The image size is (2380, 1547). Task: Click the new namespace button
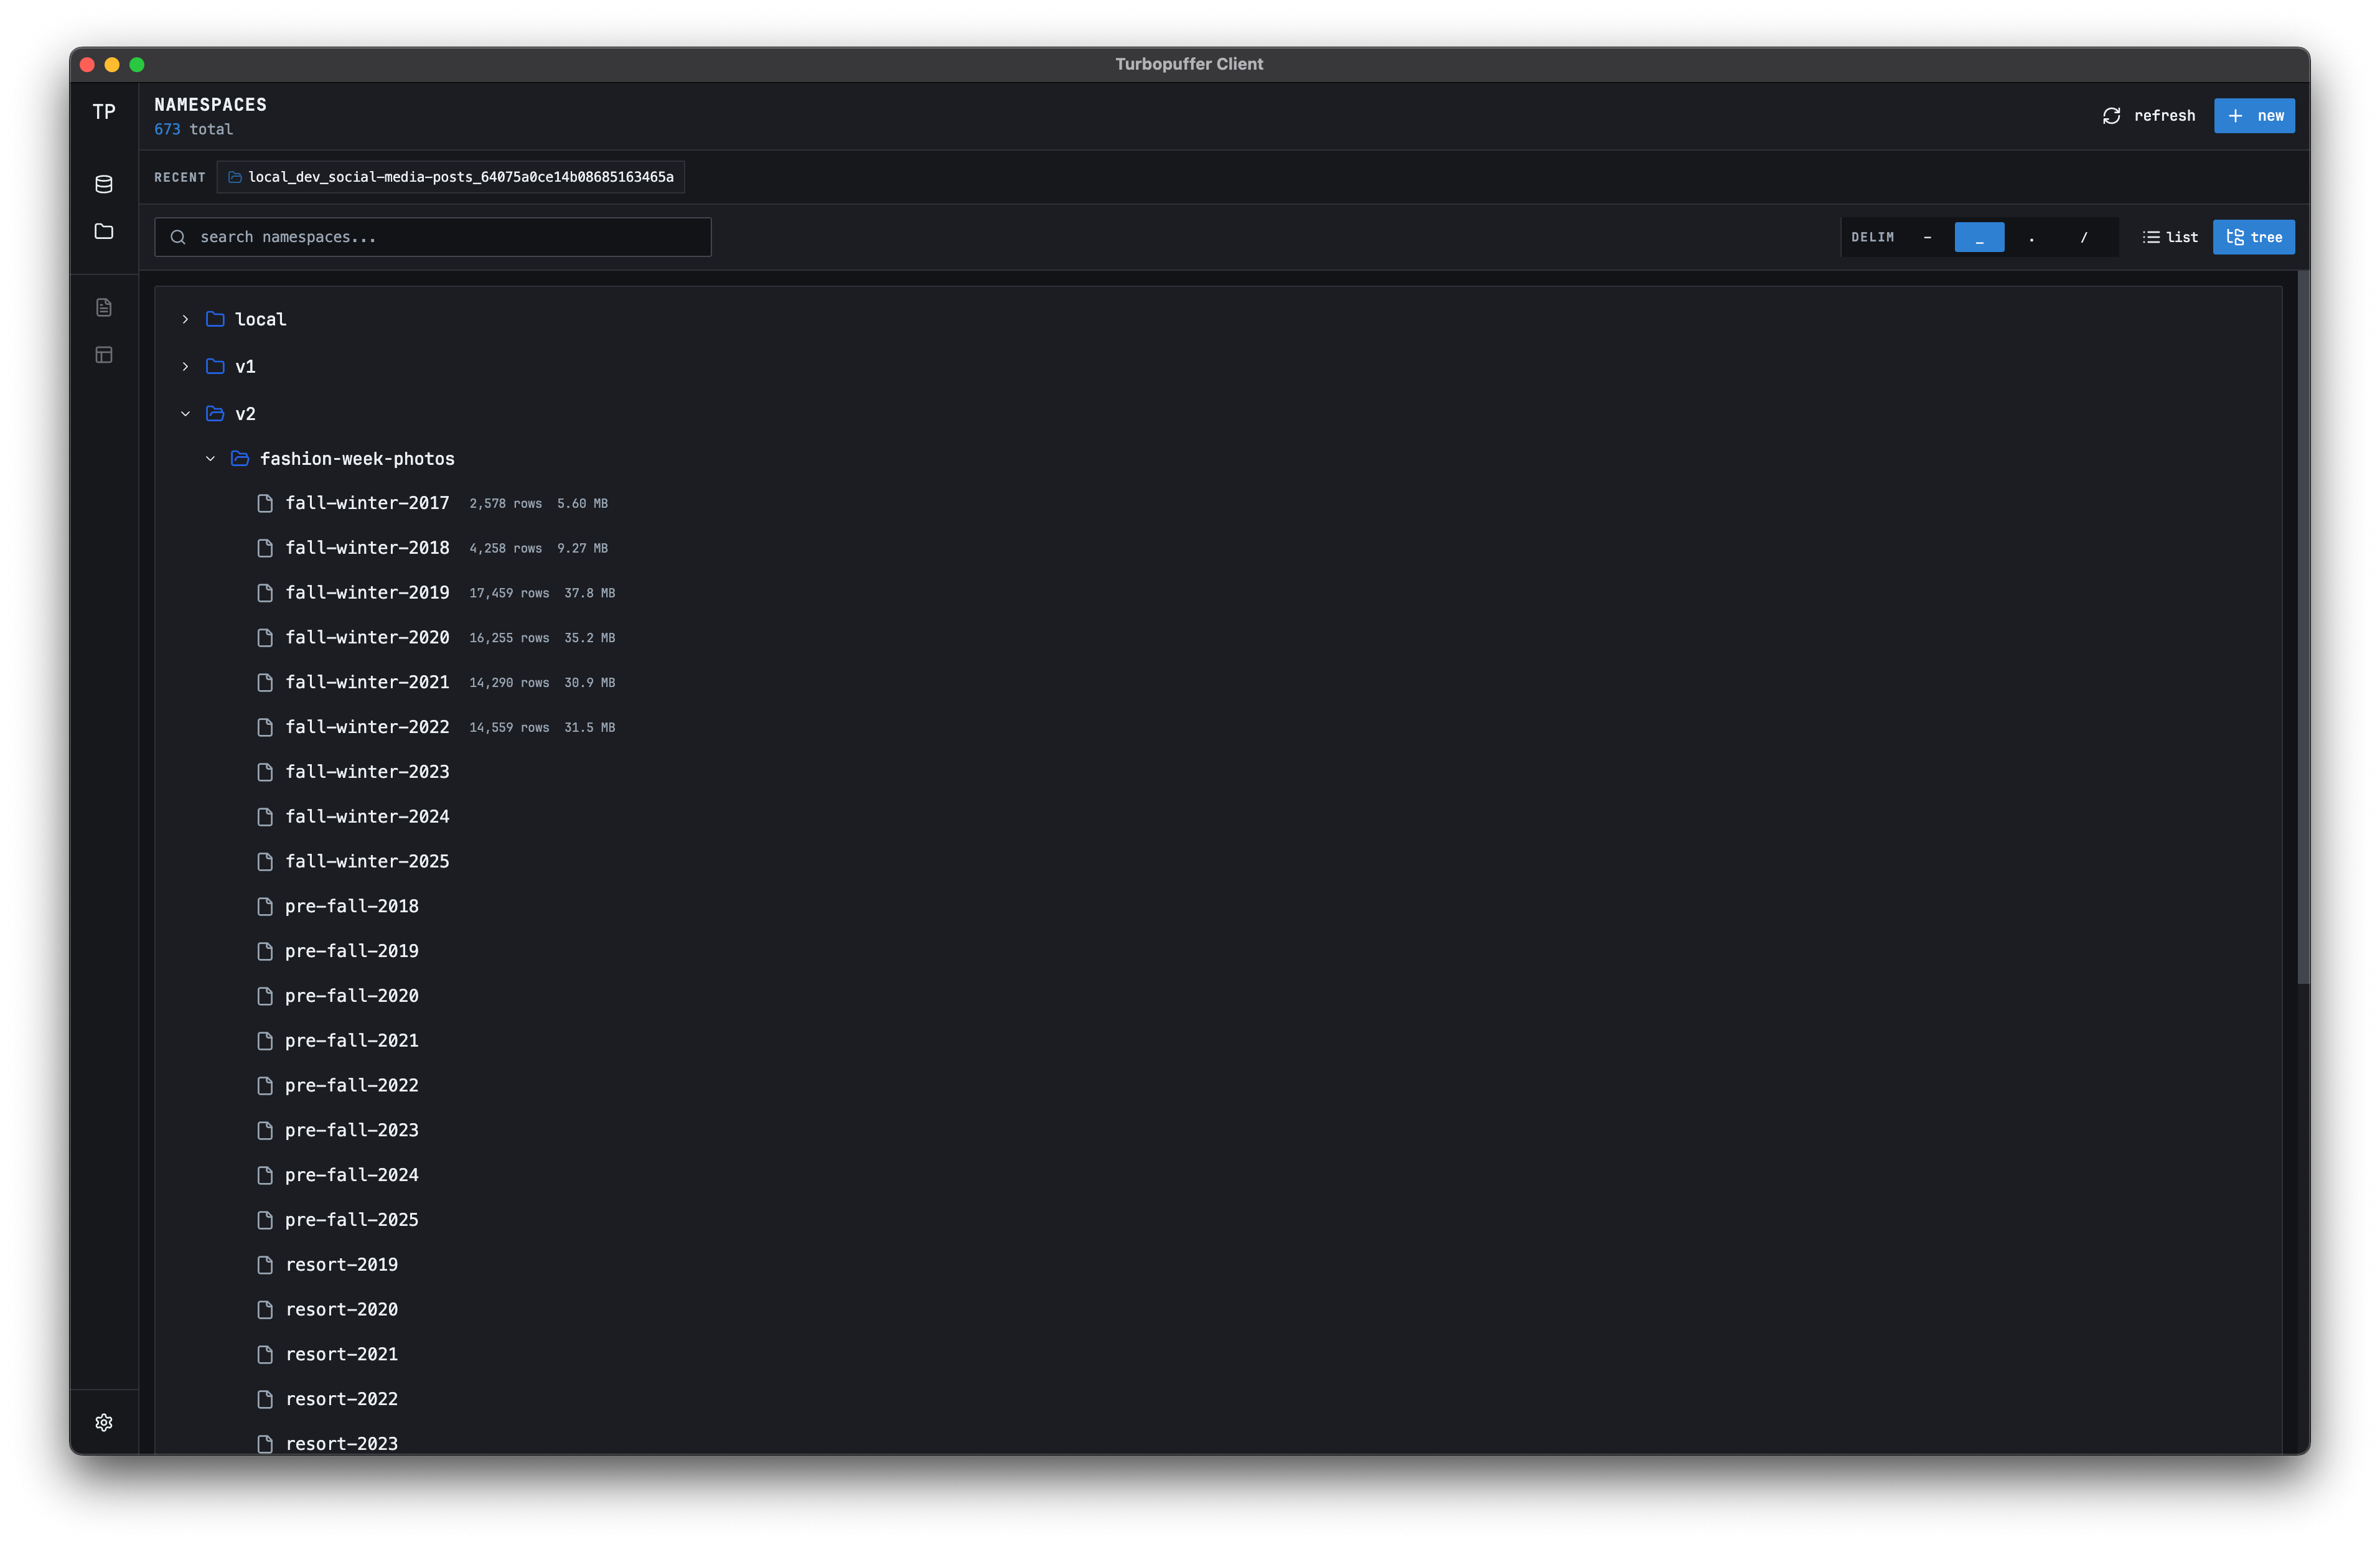click(x=2254, y=115)
